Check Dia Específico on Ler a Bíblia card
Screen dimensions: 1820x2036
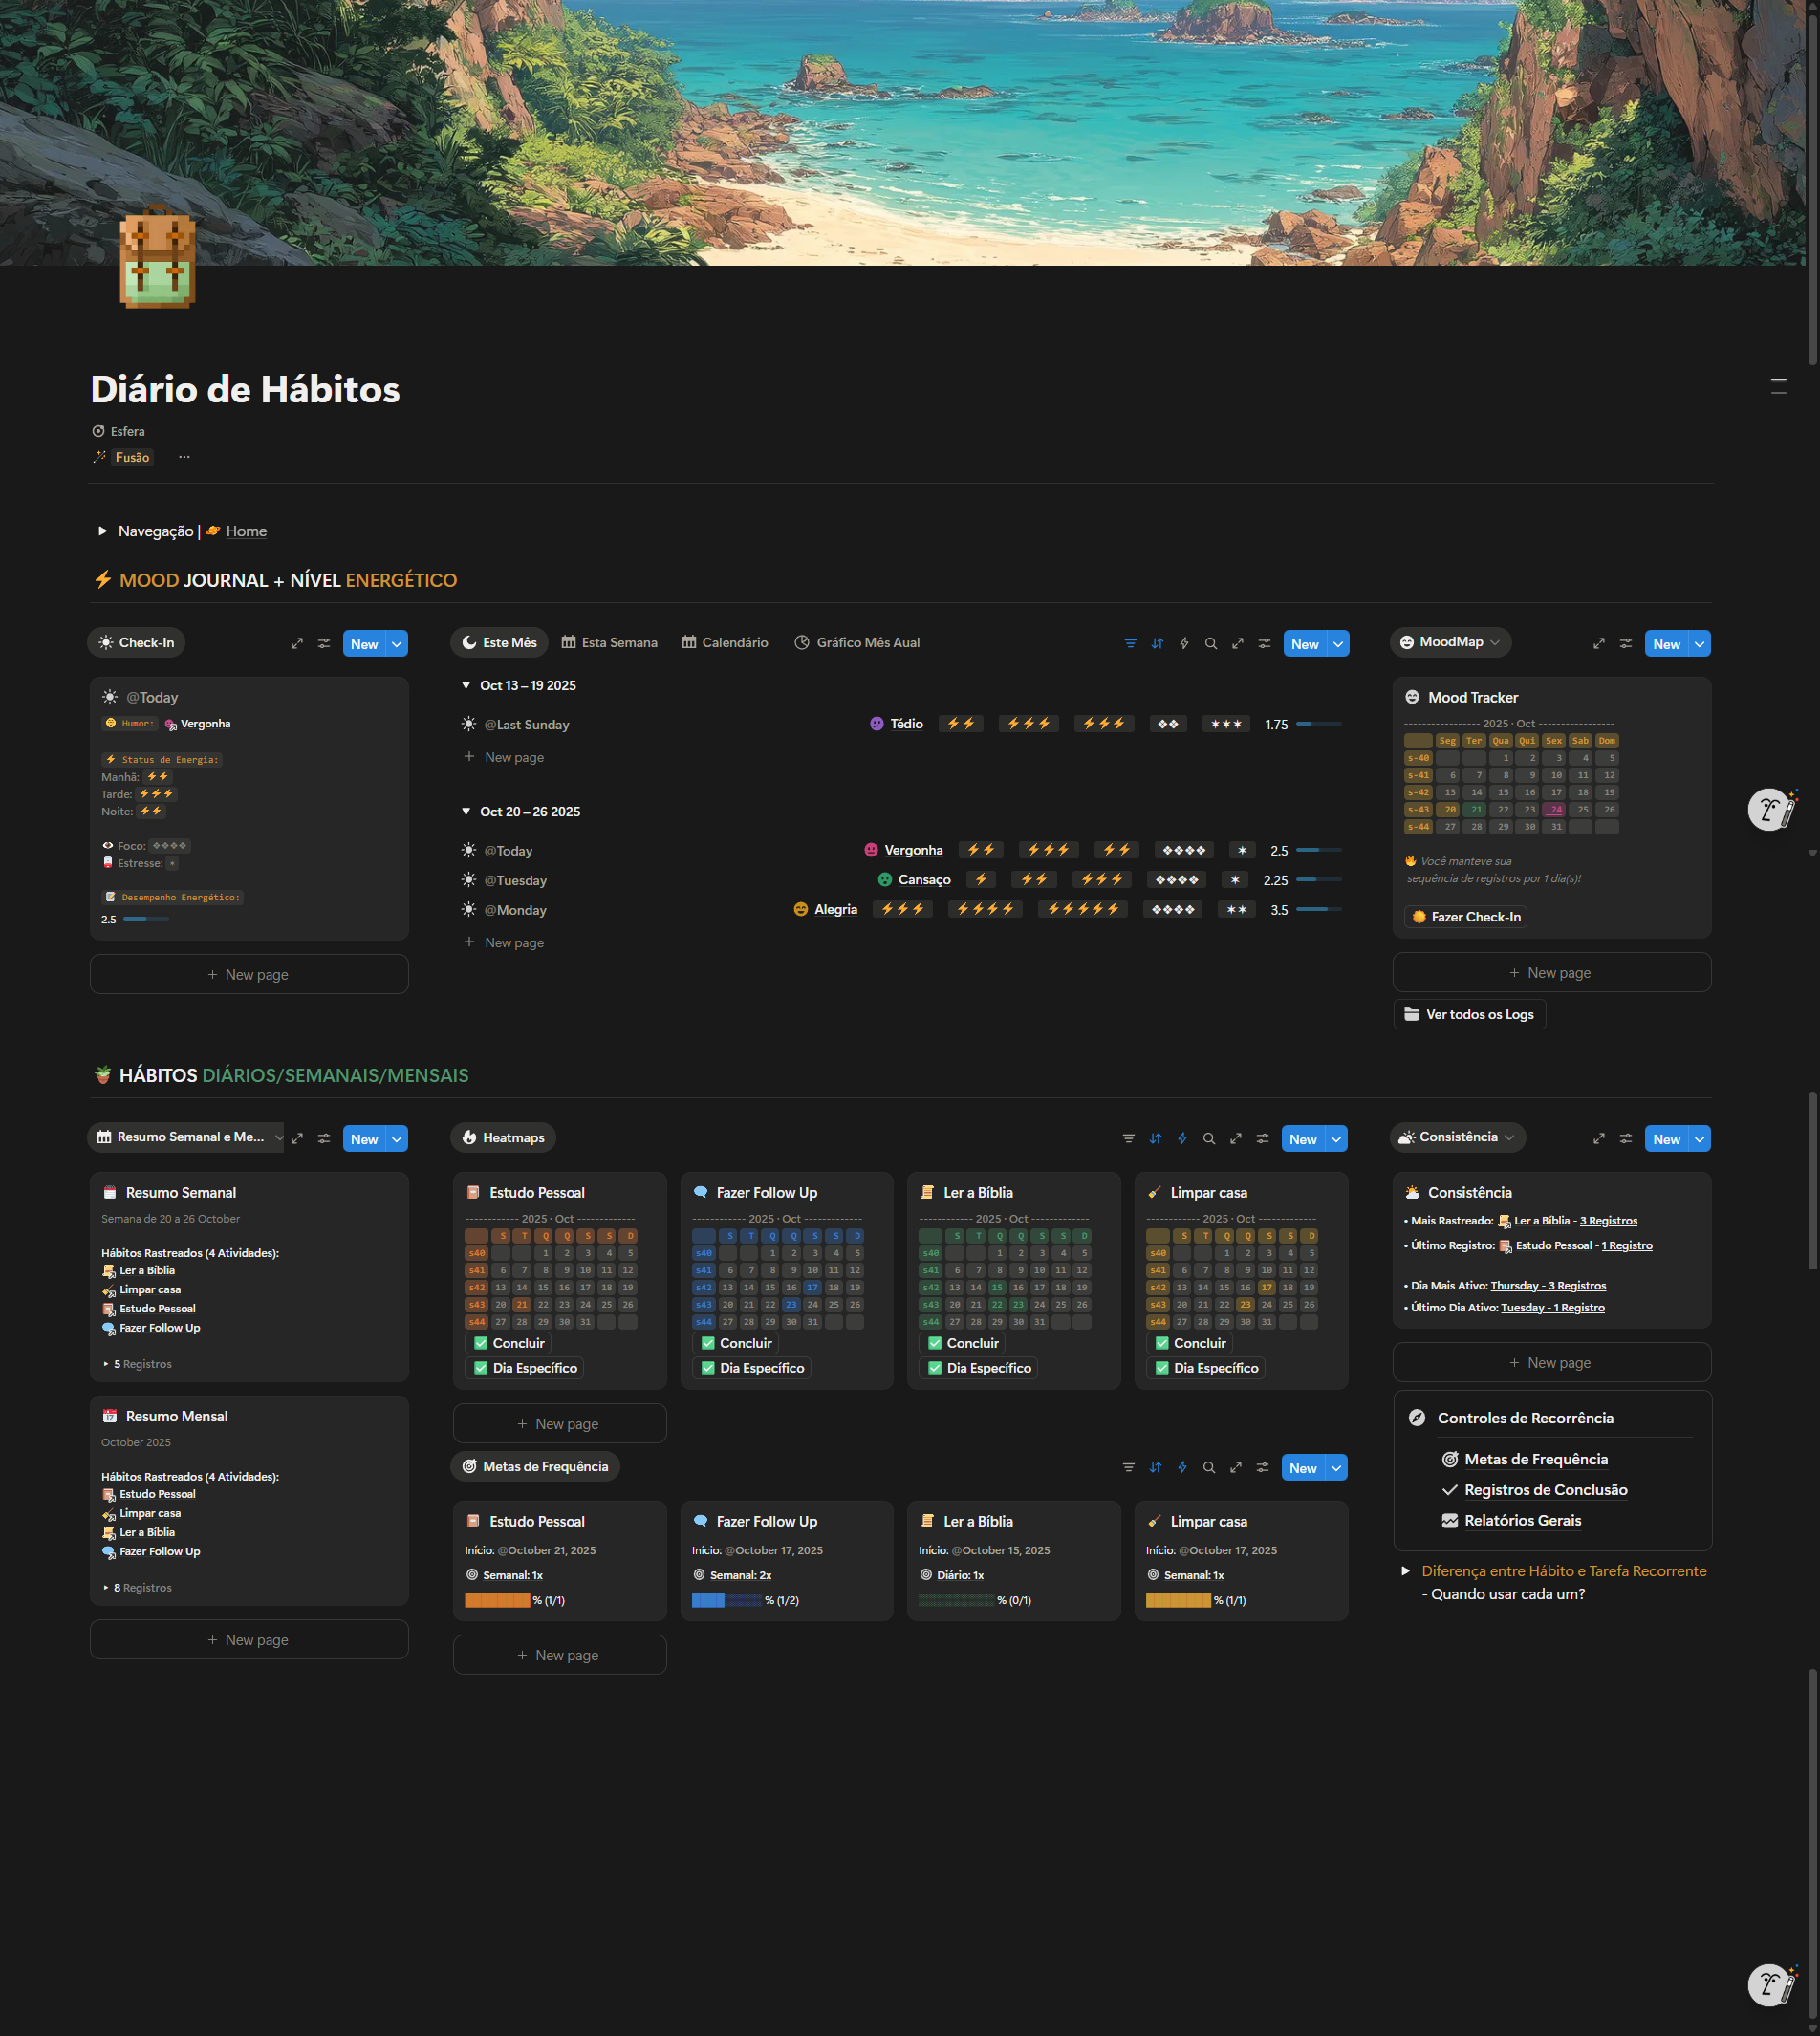[x=935, y=1368]
